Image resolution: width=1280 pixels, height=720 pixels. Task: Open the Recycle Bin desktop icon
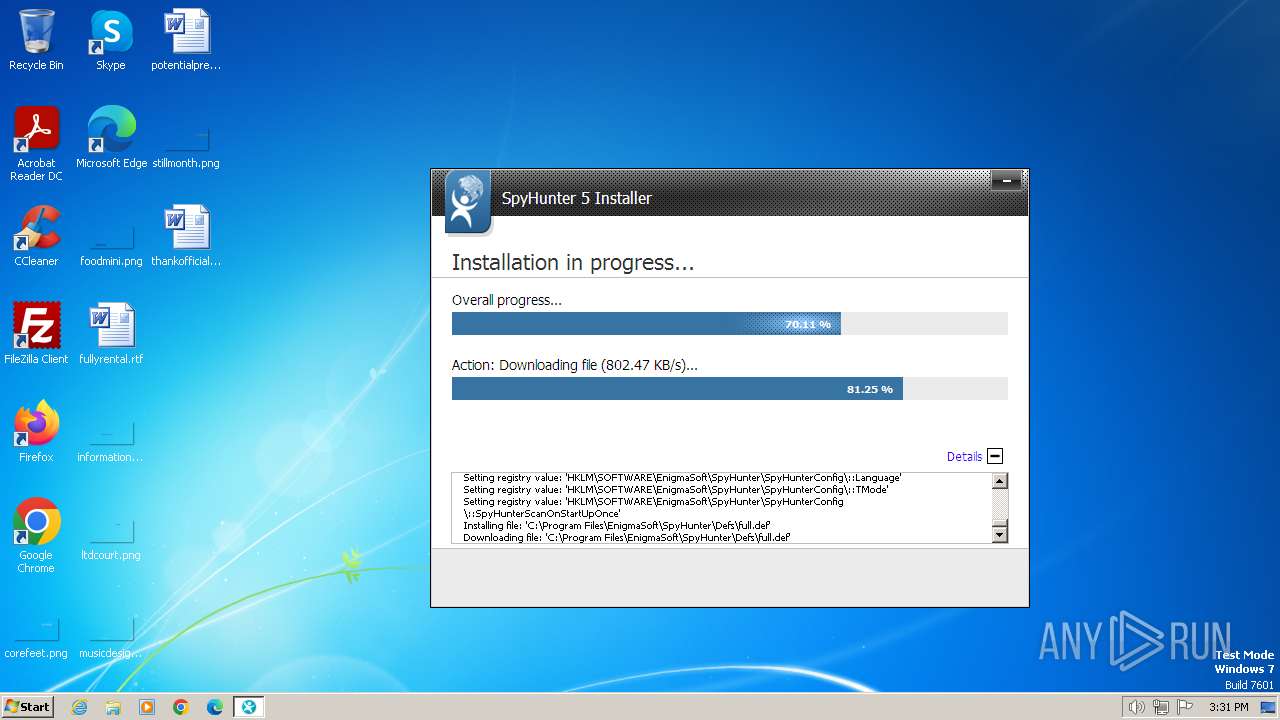pos(36,40)
